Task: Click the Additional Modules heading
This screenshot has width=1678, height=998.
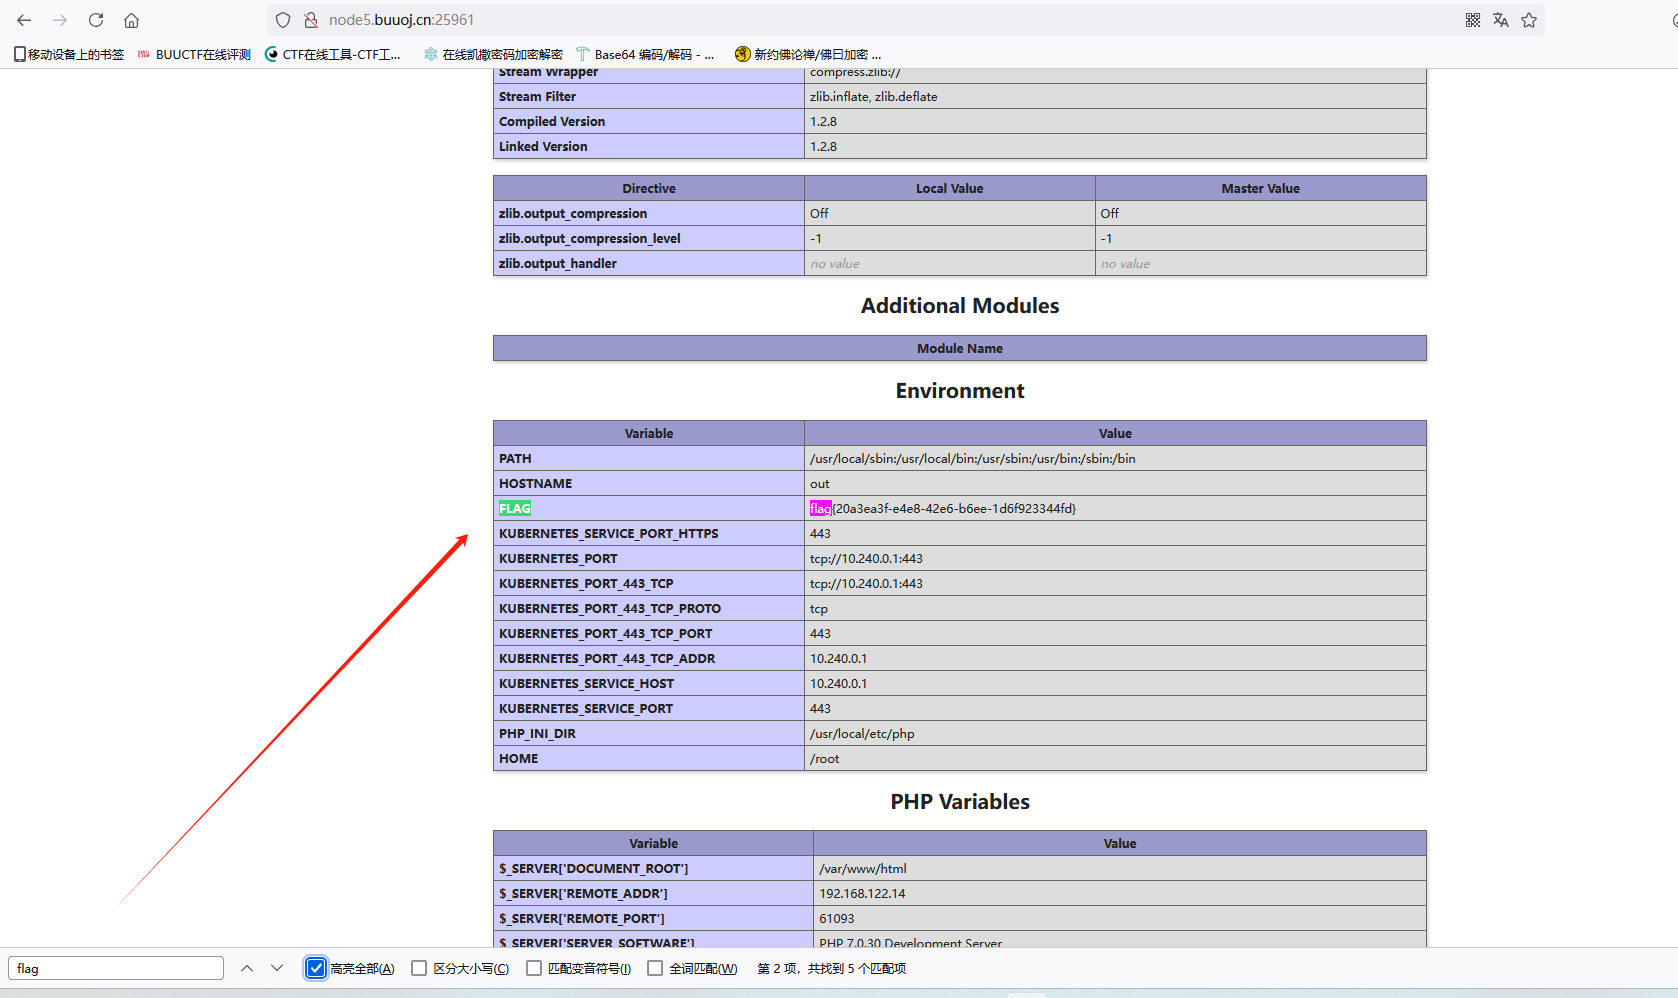Action: (960, 306)
